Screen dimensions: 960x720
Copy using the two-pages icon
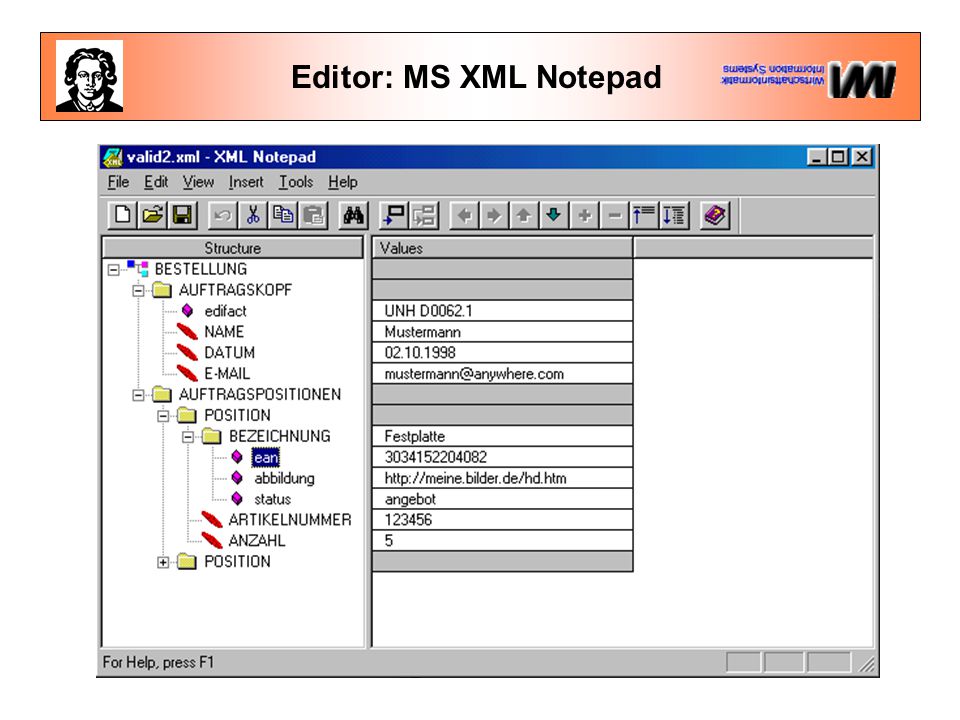[283, 216]
